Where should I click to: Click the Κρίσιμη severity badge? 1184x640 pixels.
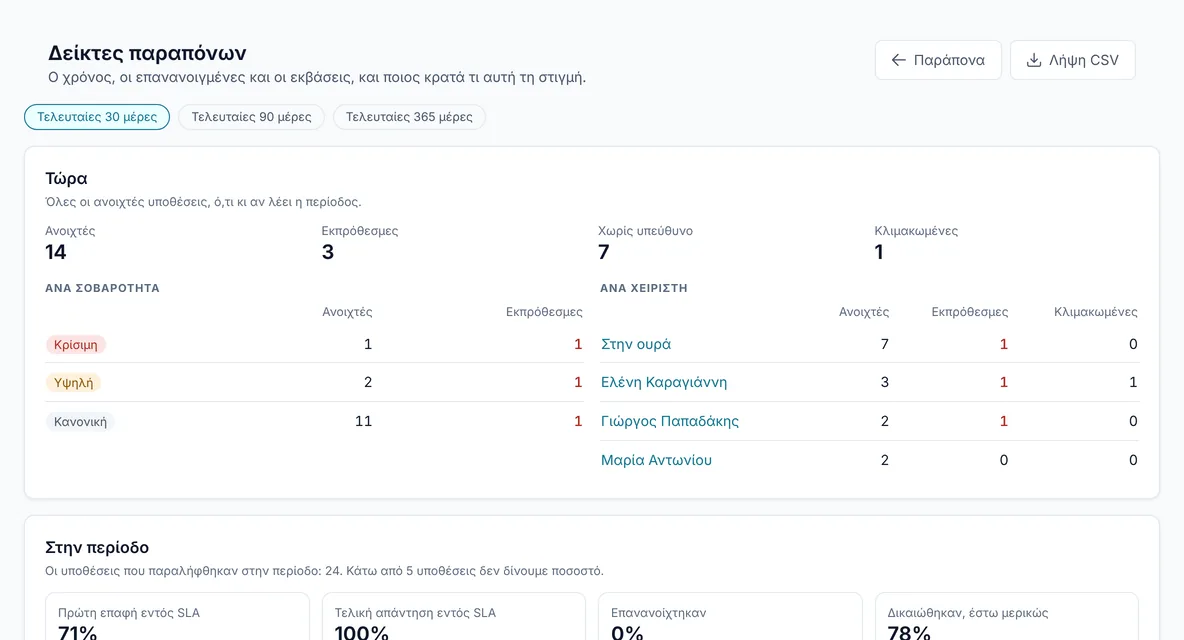point(76,345)
